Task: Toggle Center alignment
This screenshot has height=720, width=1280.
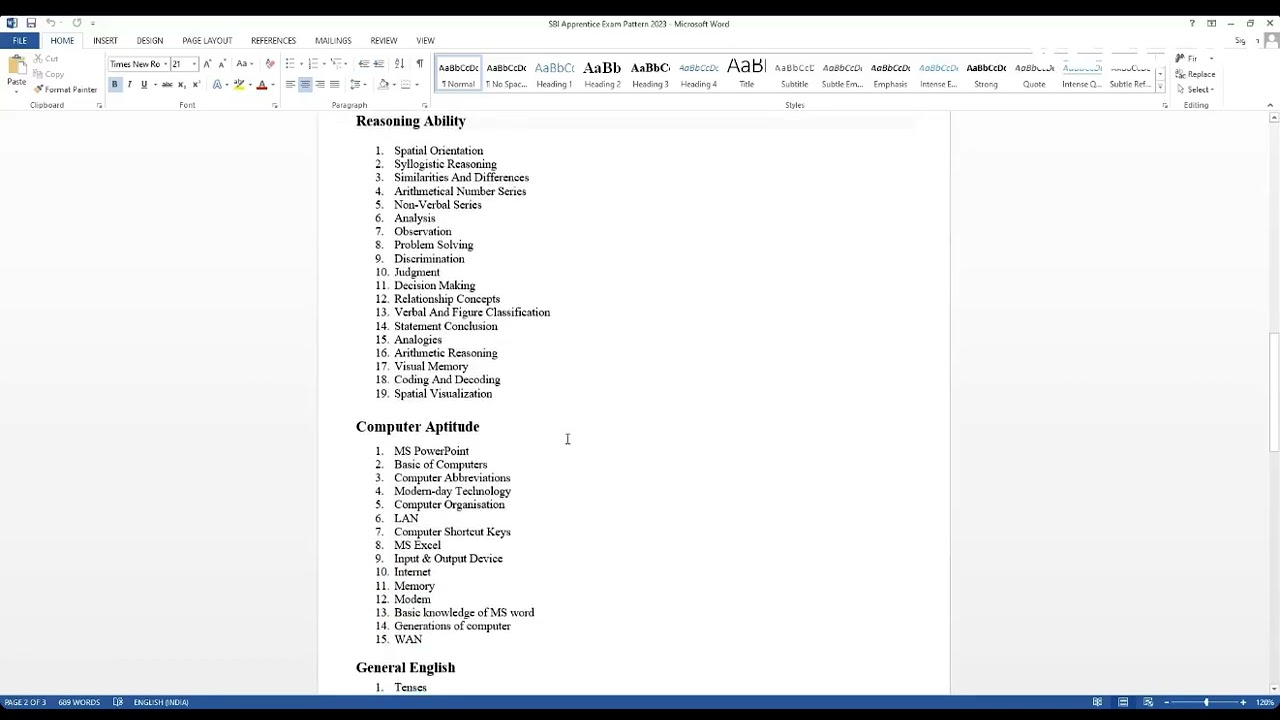Action: tap(305, 85)
